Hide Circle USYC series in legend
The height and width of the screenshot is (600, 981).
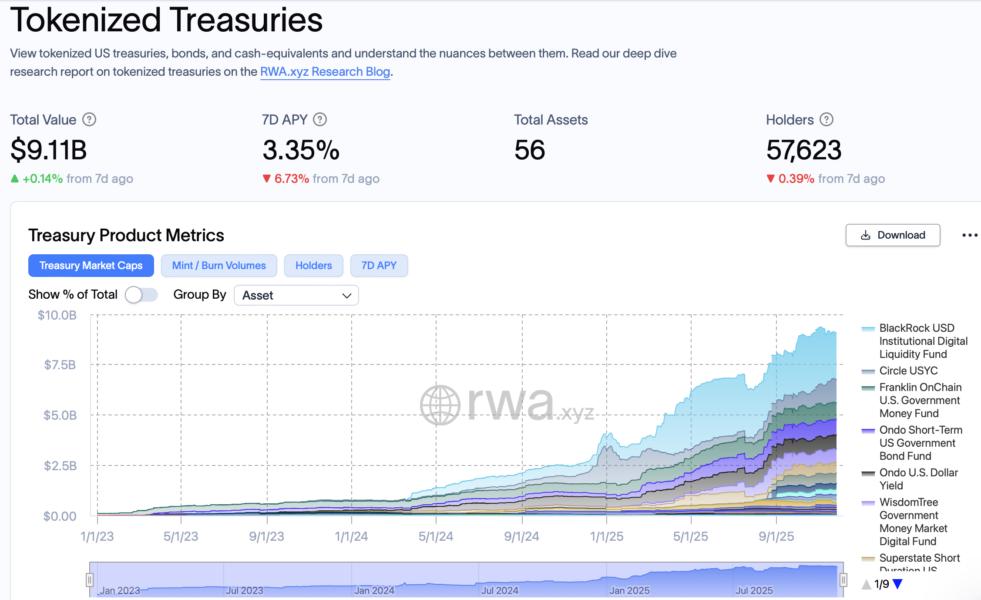click(906, 371)
